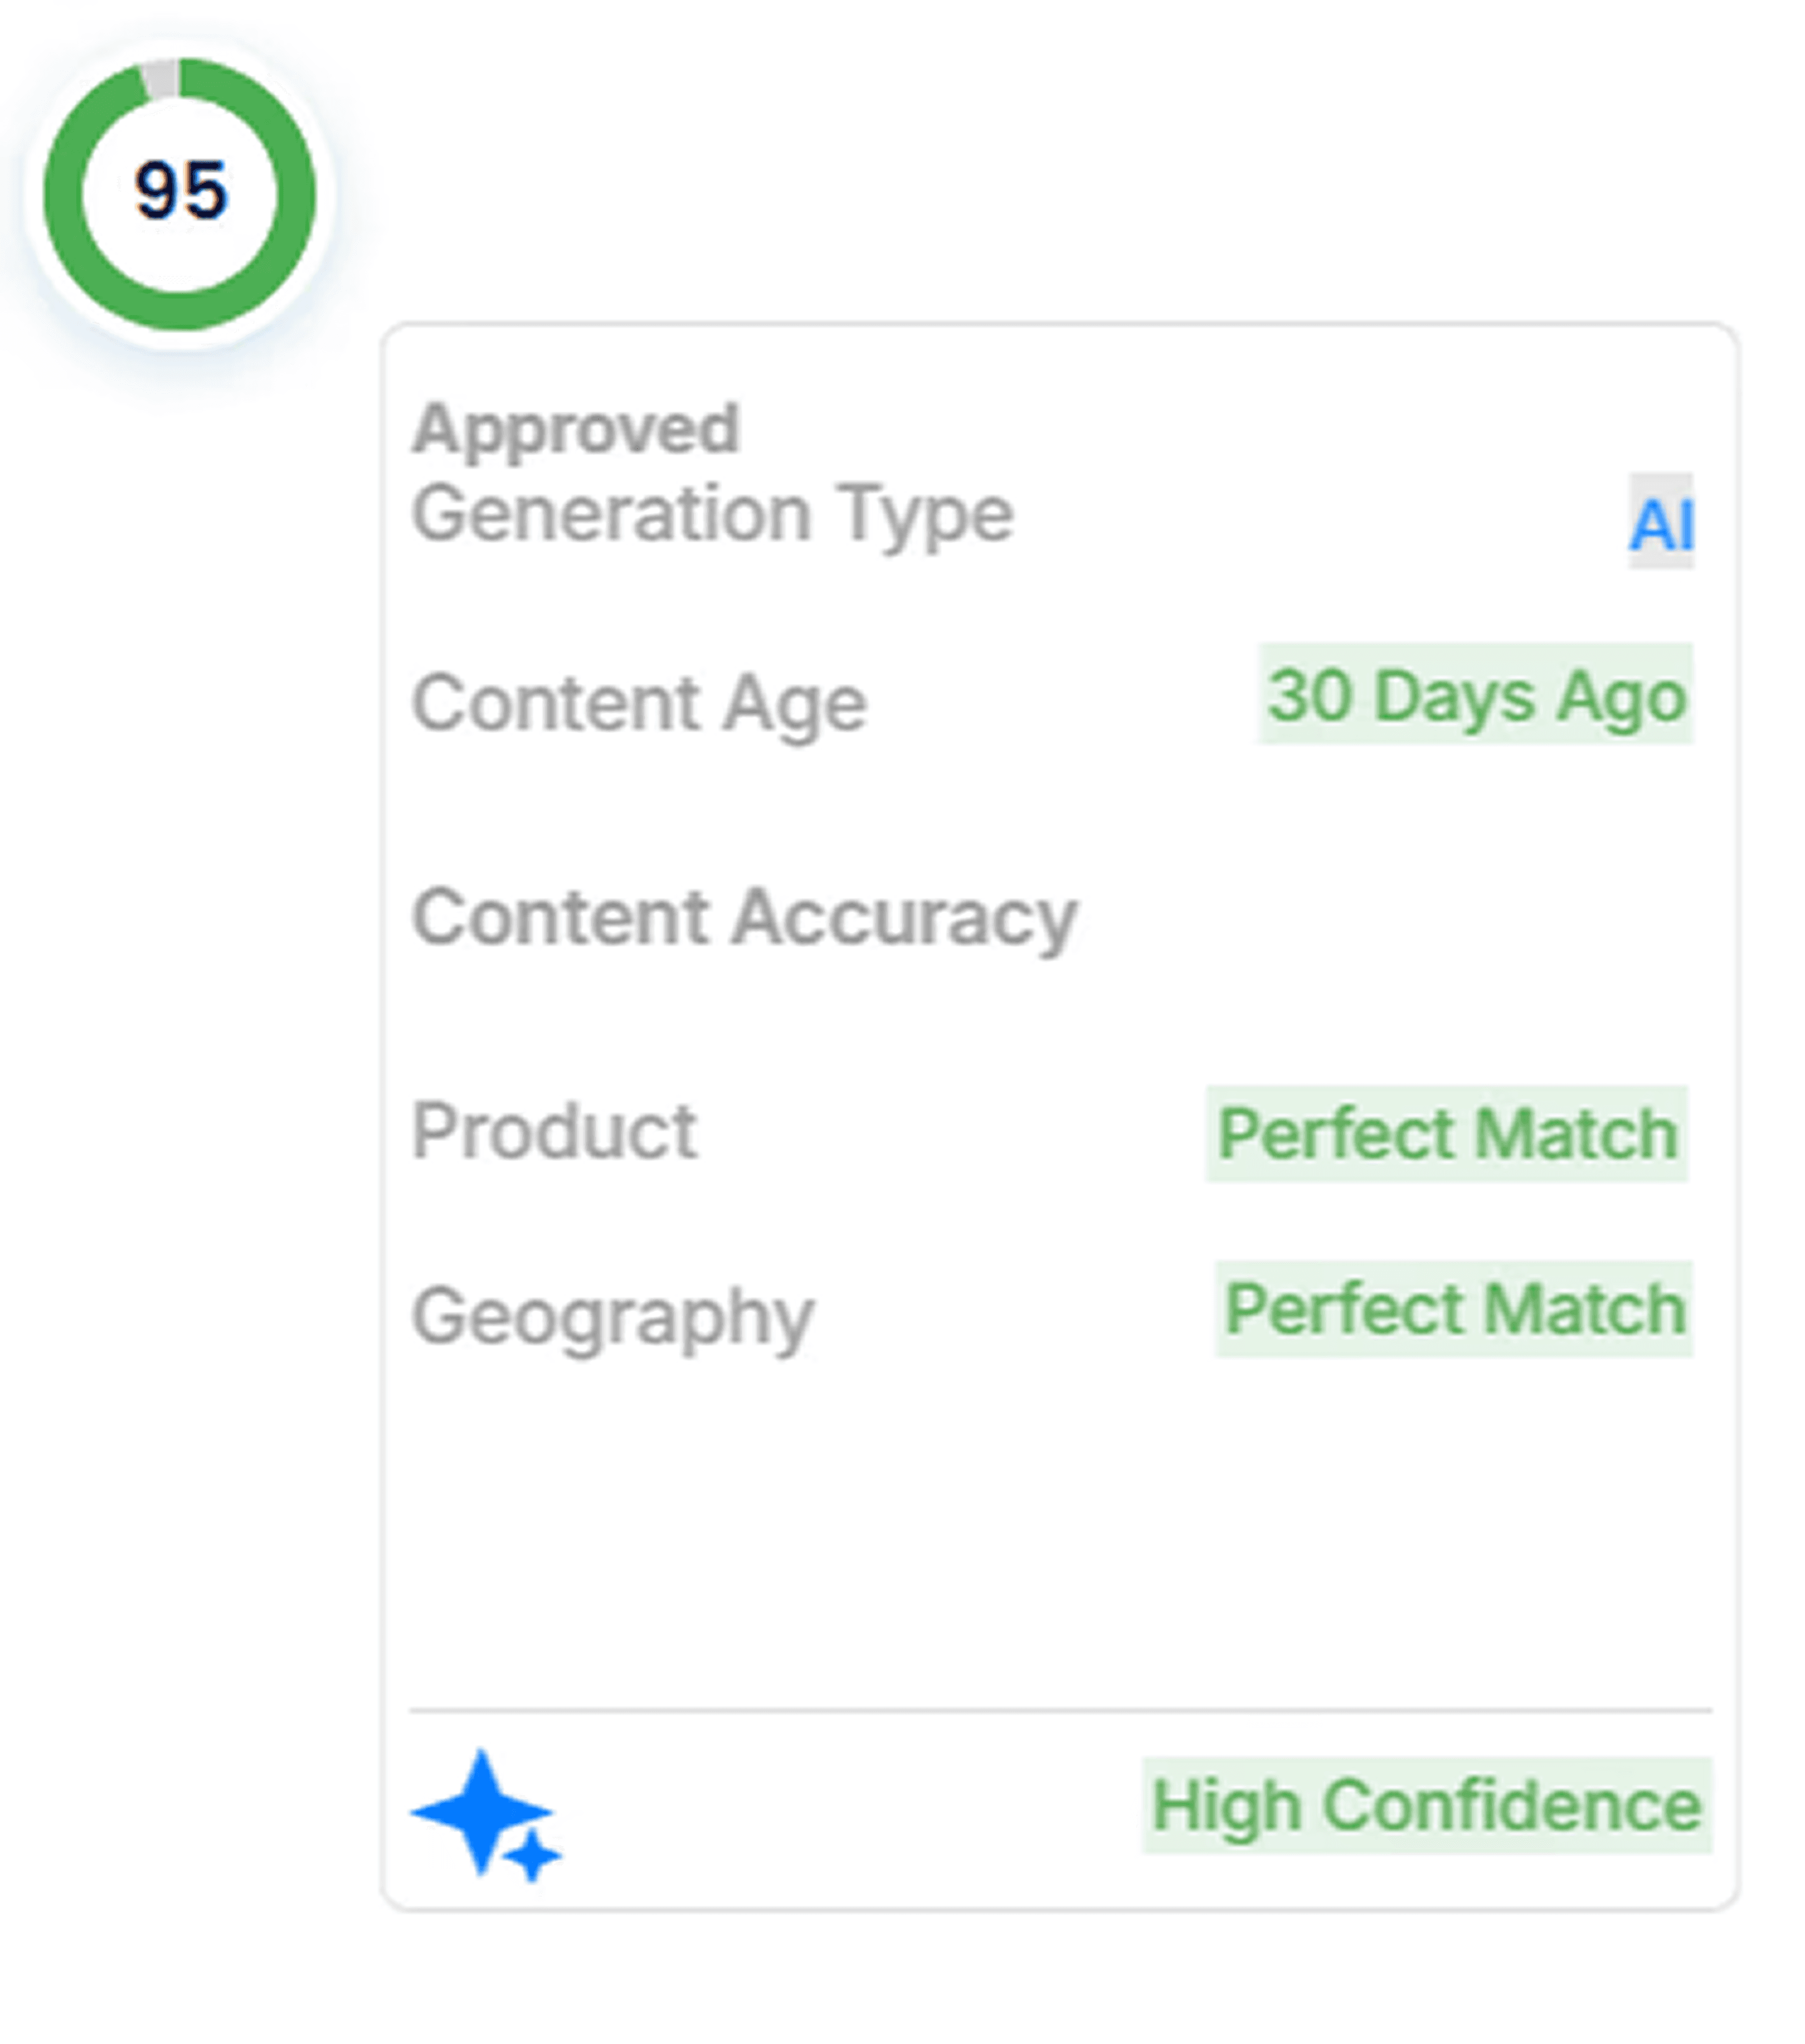
Task: Click the number 95 inside the gauge
Action: click(x=181, y=190)
